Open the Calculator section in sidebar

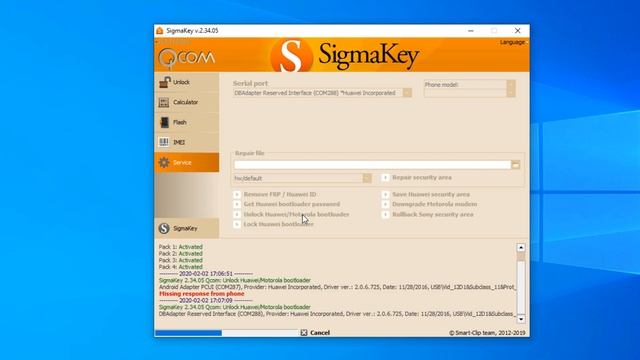point(187,102)
